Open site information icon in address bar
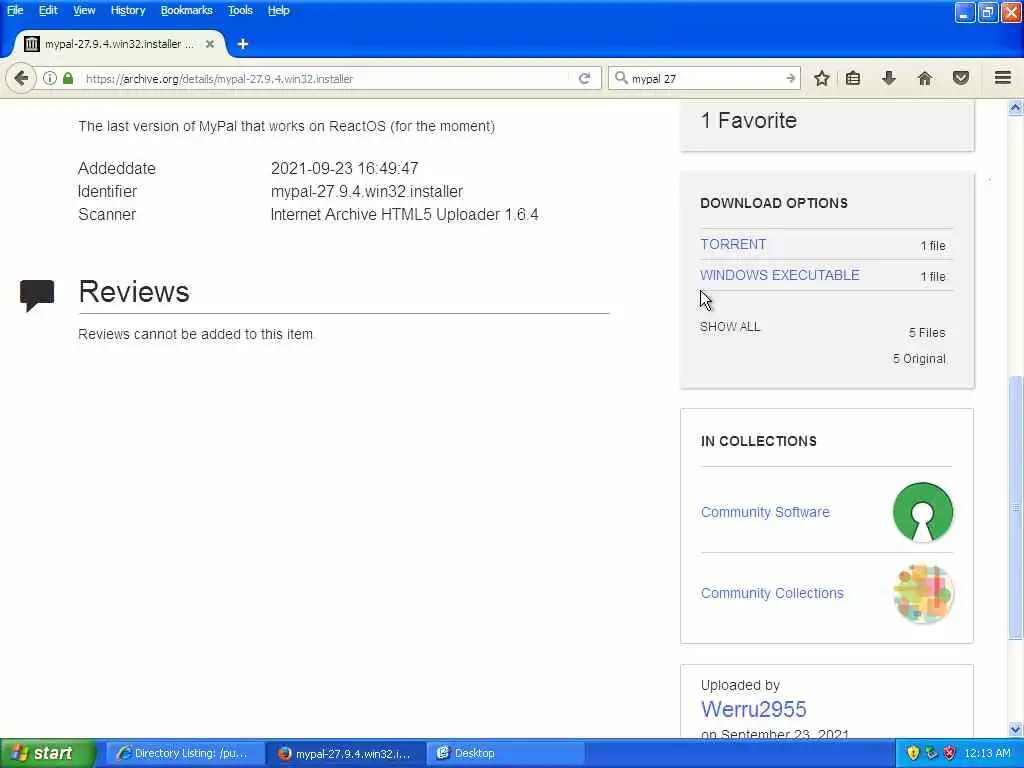Screen dimensions: 1024x768 [x=50, y=78]
